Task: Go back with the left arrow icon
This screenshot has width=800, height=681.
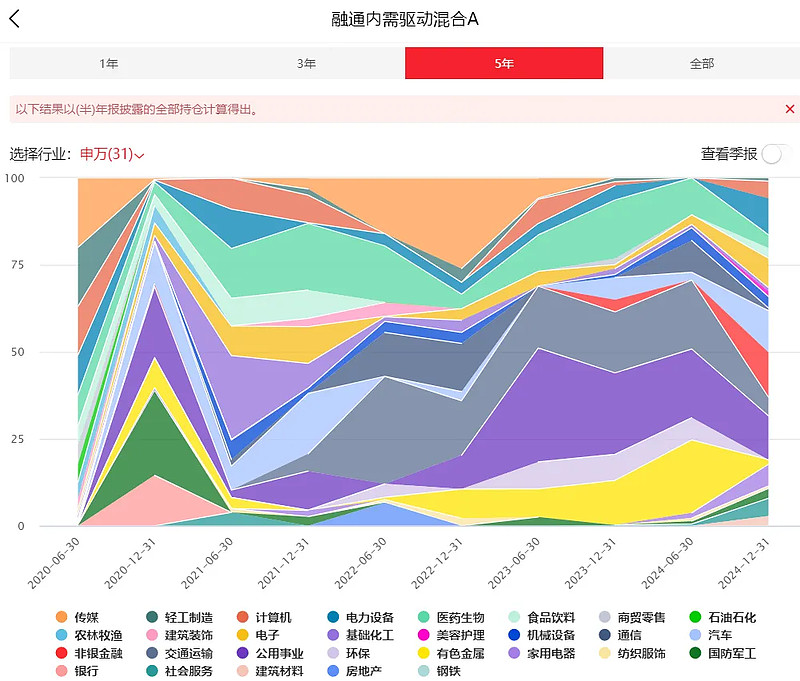Action: coord(14,19)
